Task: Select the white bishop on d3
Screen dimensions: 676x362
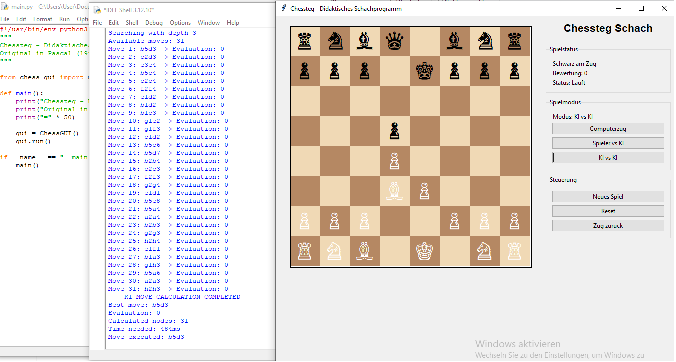Action: [394, 191]
